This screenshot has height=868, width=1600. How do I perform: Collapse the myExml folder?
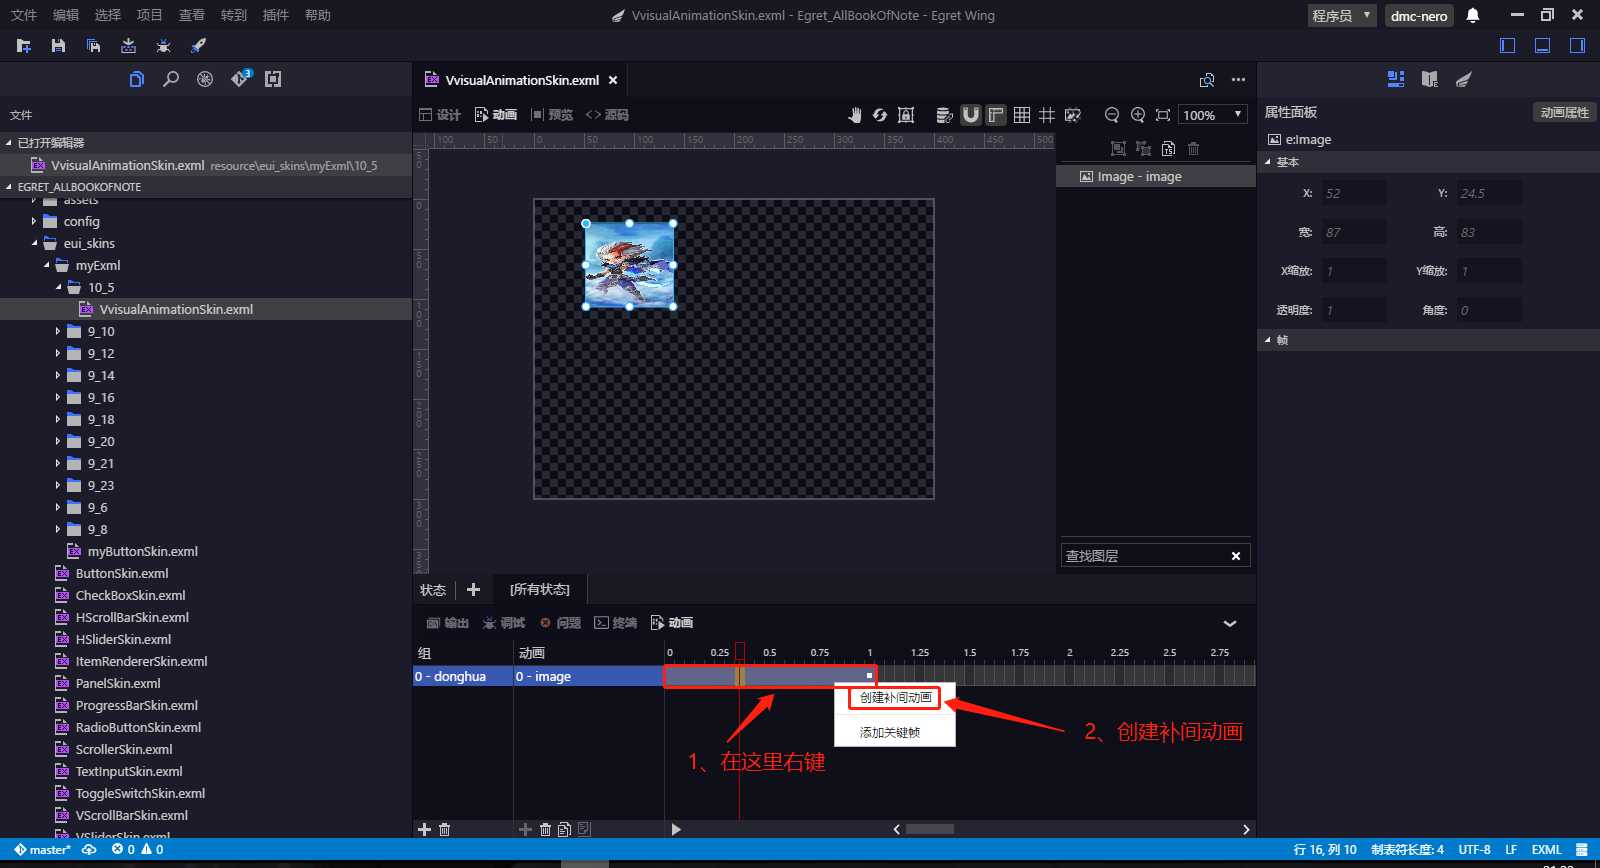[x=46, y=265]
